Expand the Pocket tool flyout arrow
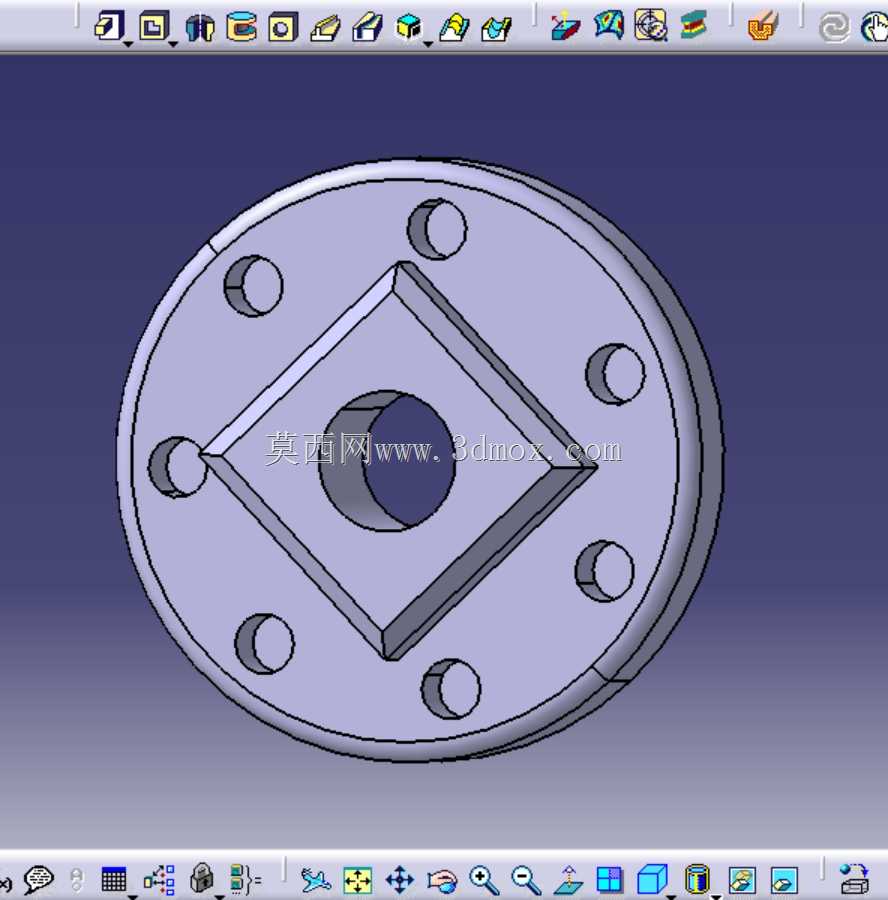The height and width of the screenshot is (900, 888). pos(173,44)
